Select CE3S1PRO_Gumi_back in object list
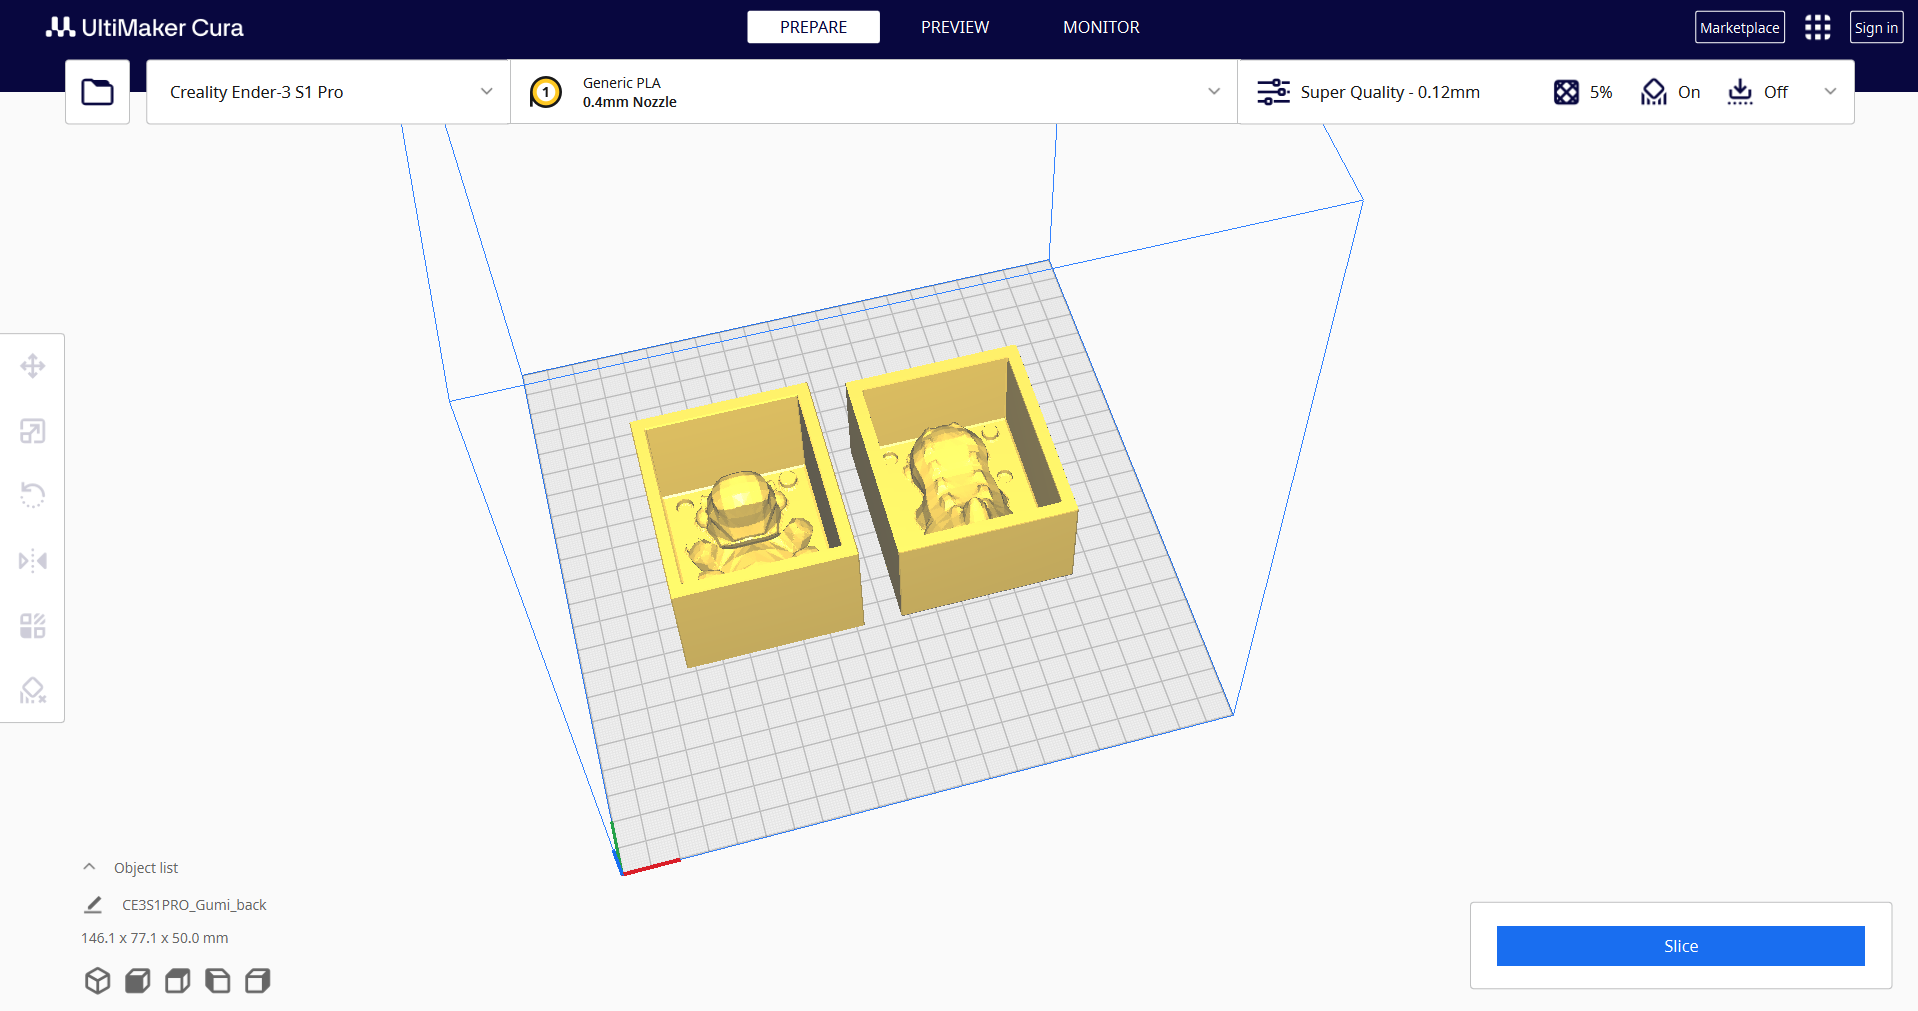1918x1011 pixels. point(194,905)
